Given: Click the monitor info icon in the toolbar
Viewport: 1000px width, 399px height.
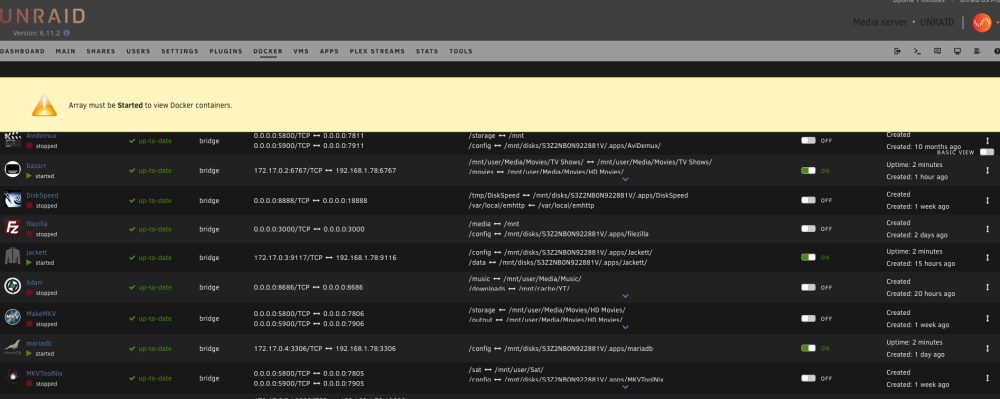Looking at the screenshot, I should [x=957, y=51].
